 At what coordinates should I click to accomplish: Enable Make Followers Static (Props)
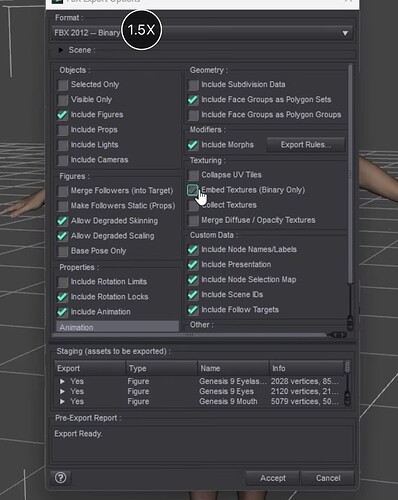tap(62, 206)
